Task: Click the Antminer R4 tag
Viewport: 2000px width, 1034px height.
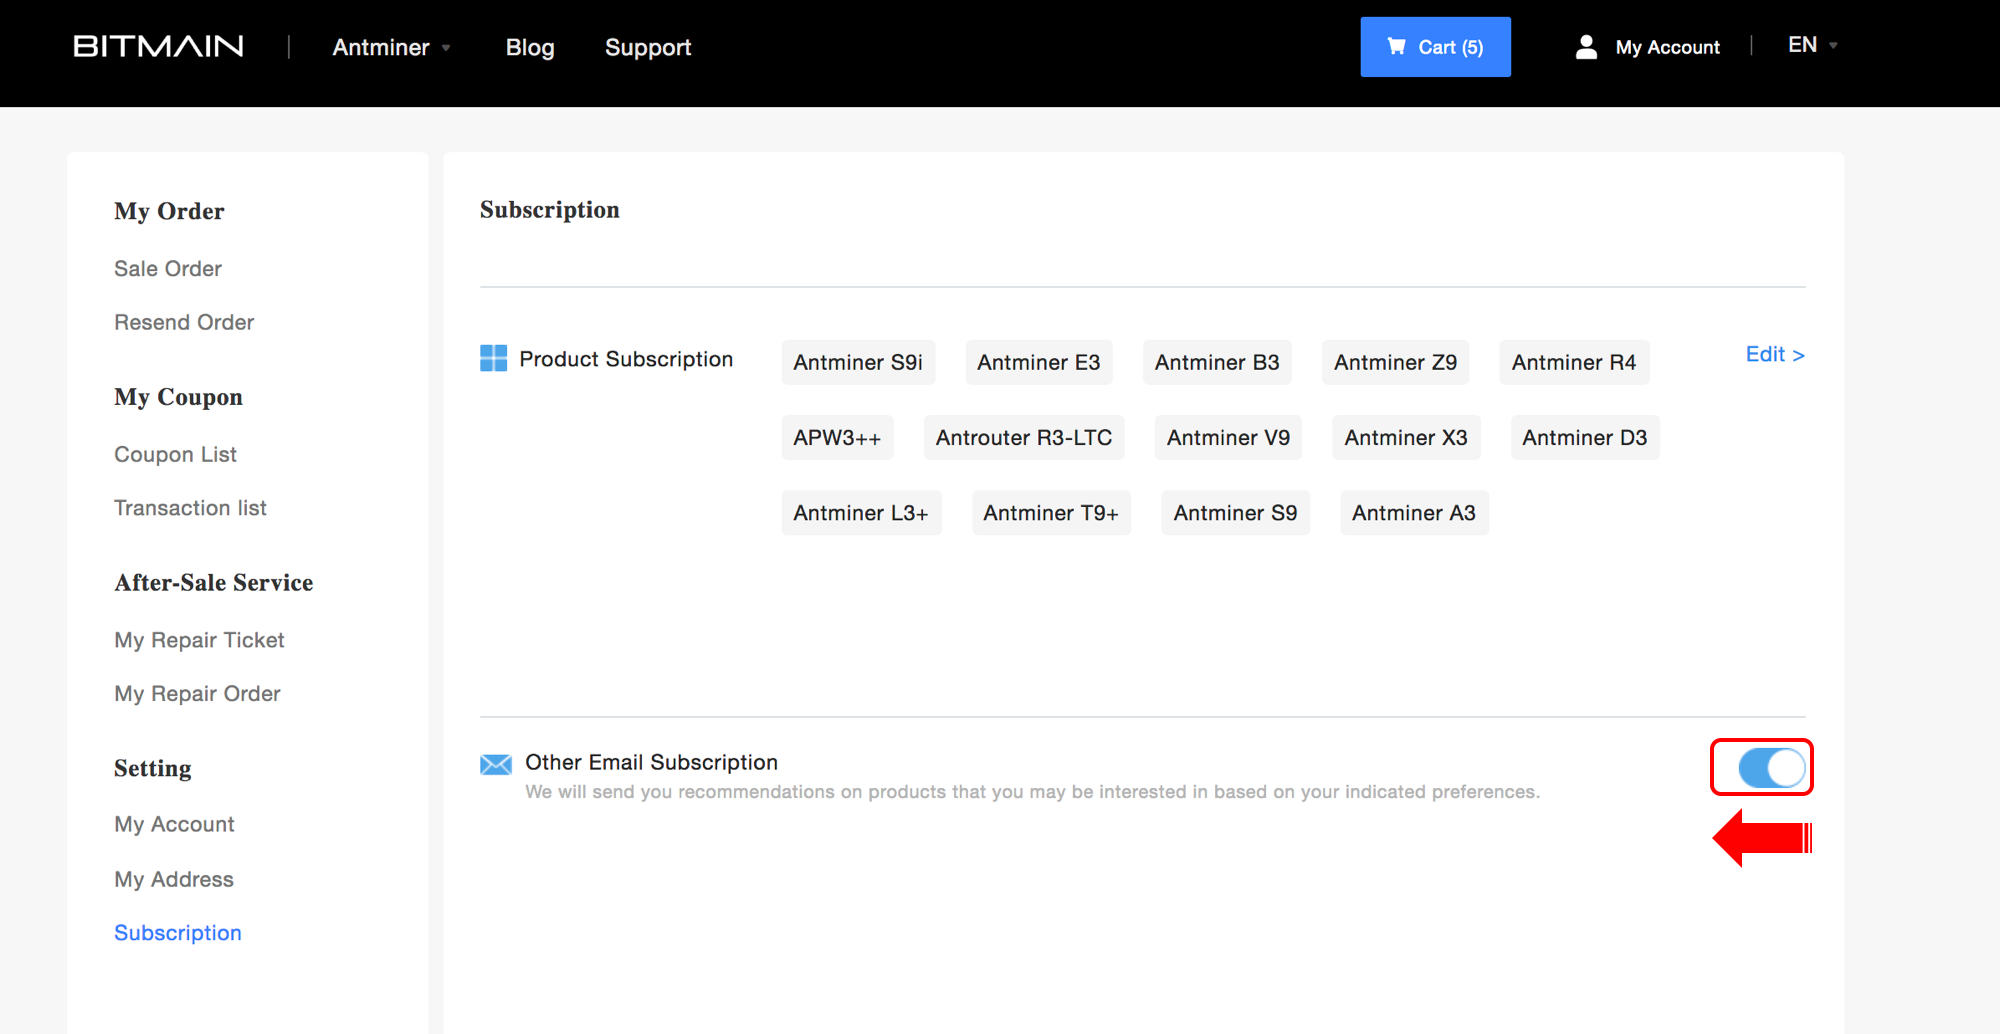Action: click(x=1574, y=362)
